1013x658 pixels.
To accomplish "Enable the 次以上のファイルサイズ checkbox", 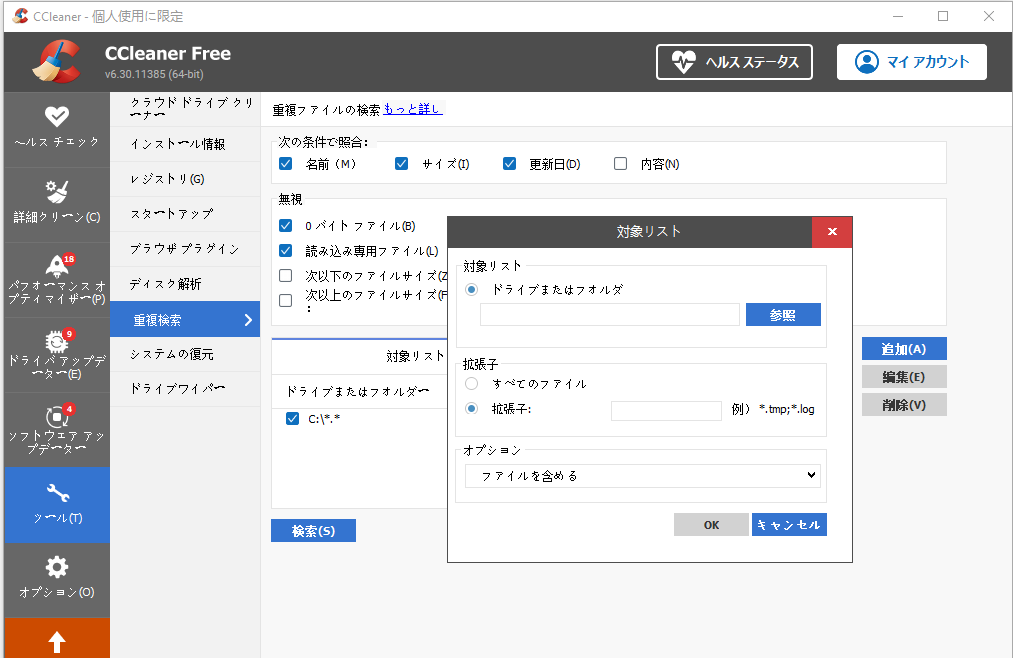I will click(286, 300).
